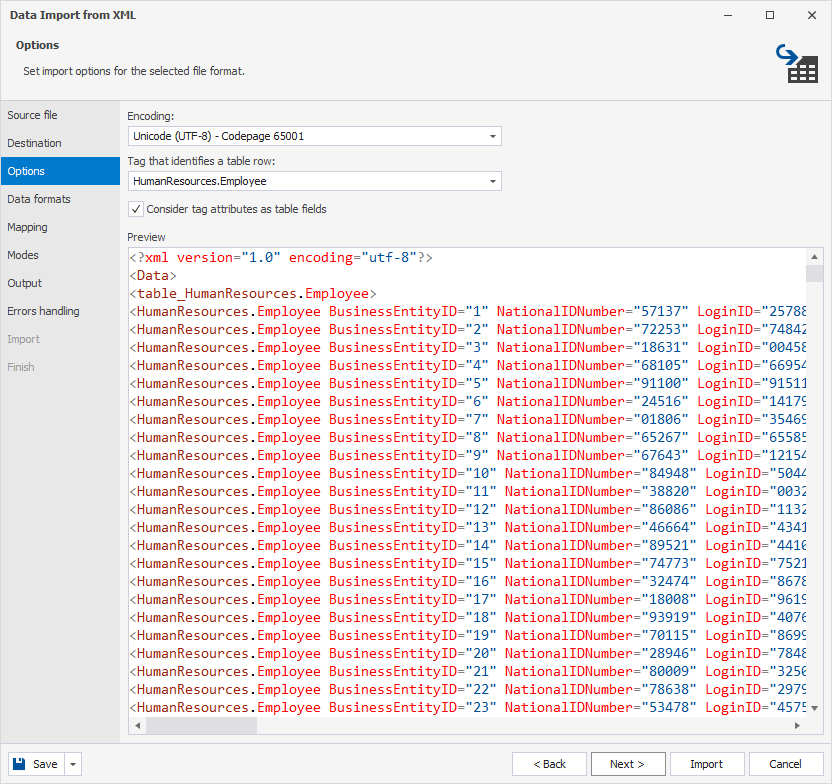Screen dimensions: 832x784
Task: Close the Data Import from XML window
Action: click(812, 15)
